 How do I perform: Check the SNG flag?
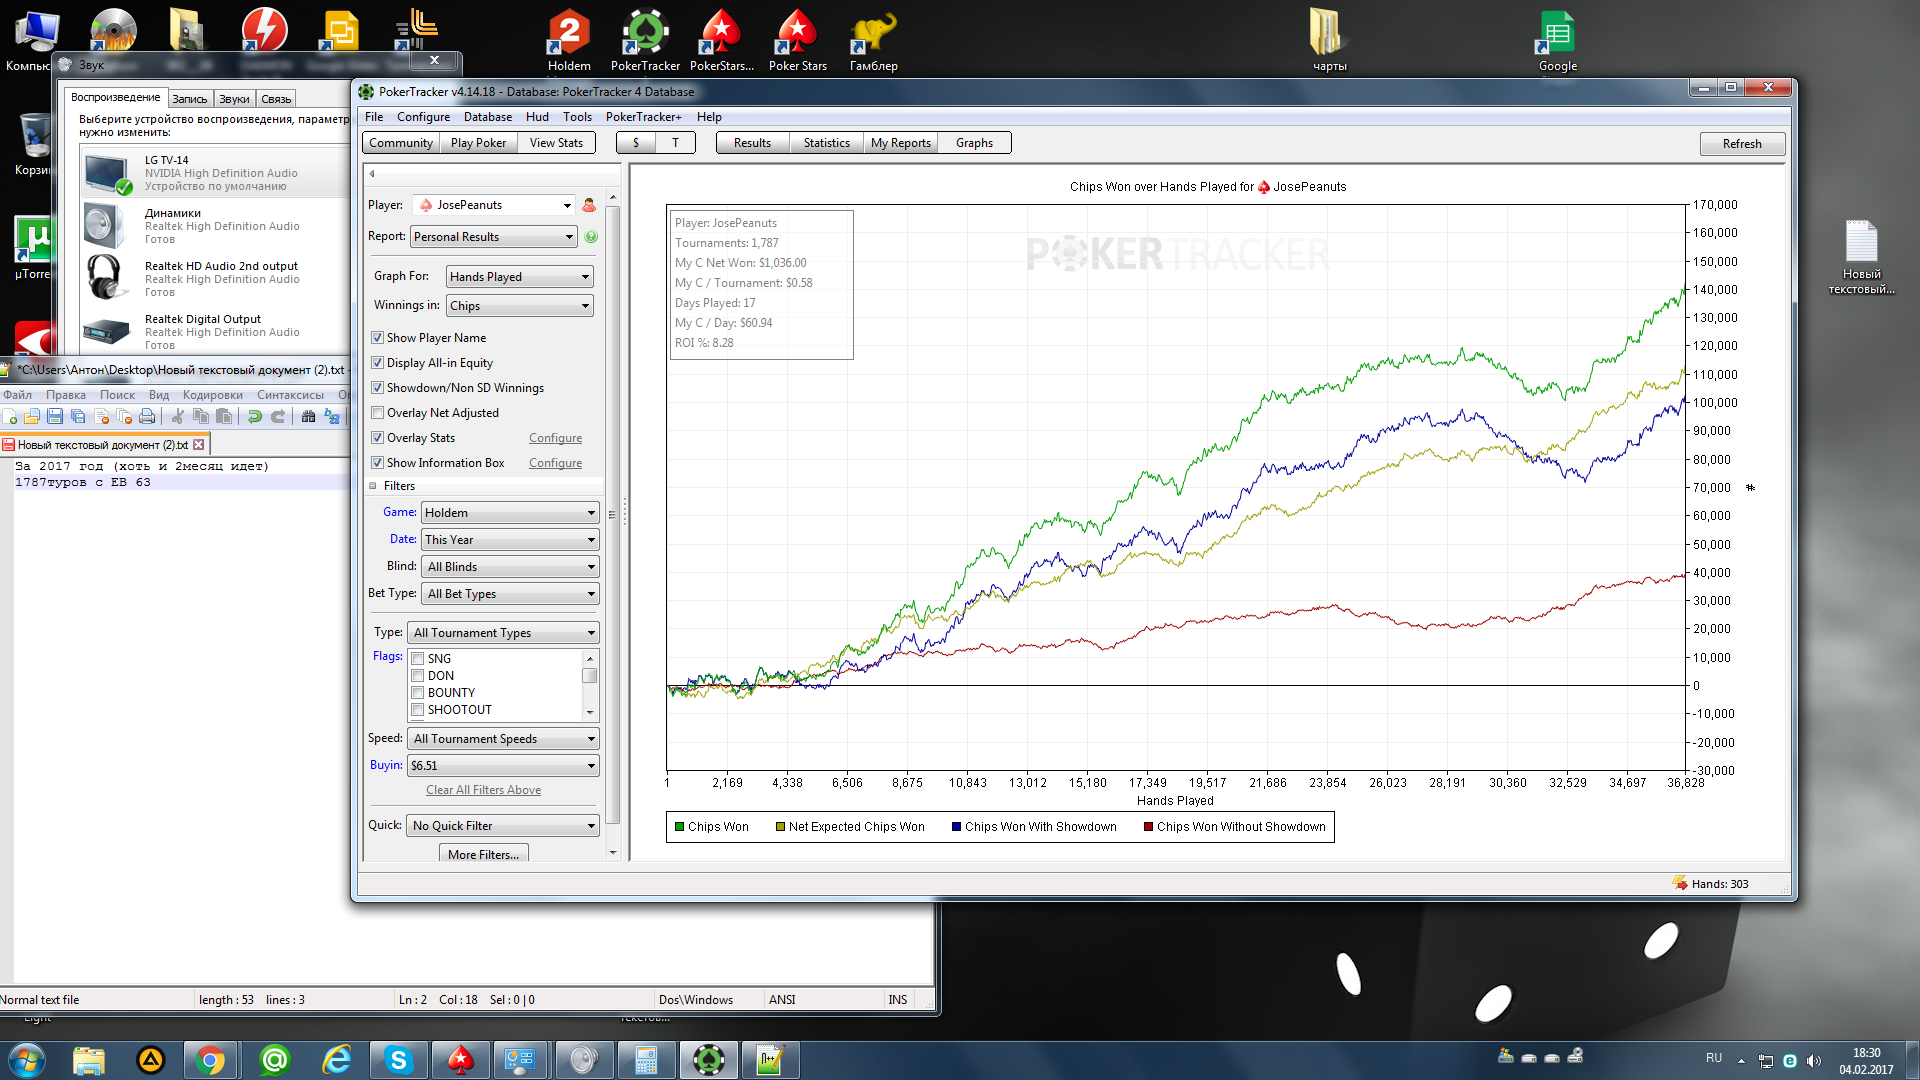tap(418, 659)
